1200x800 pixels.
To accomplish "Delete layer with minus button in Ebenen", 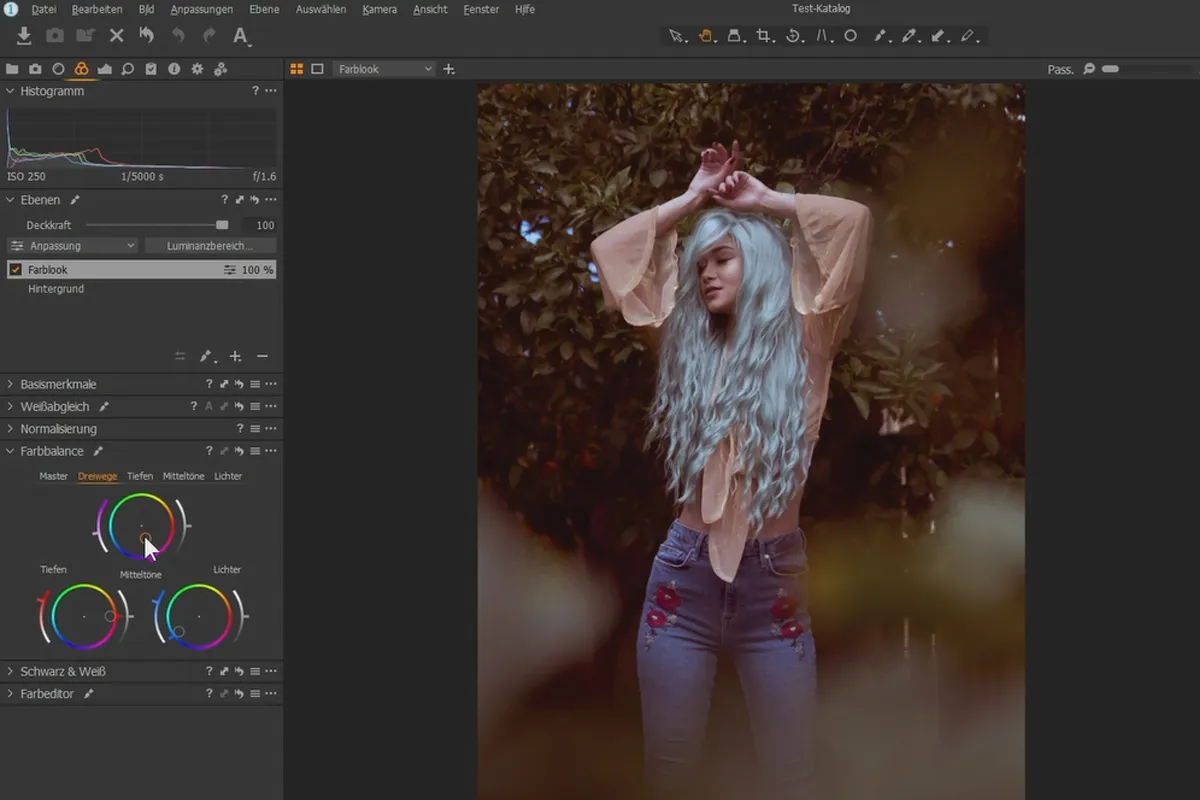I will (262, 356).
